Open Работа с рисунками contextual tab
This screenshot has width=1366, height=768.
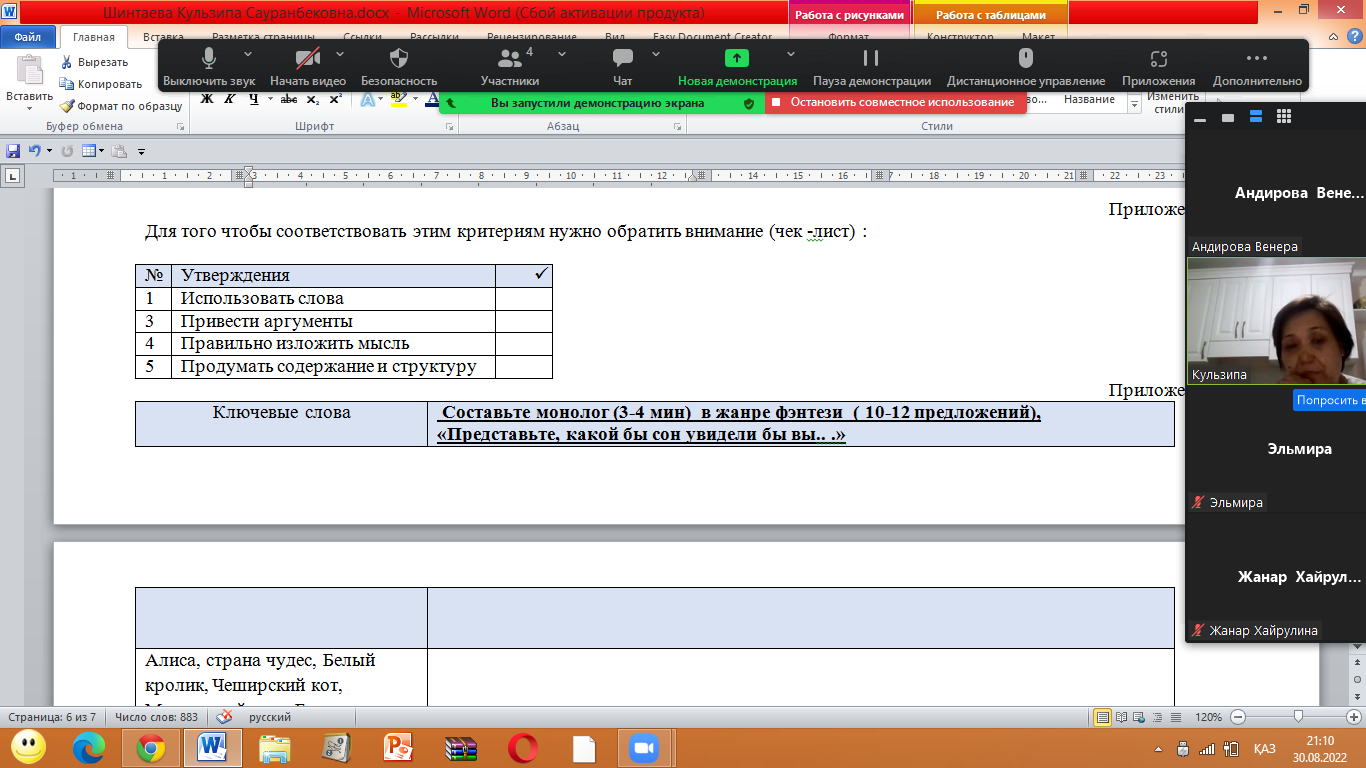[849, 15]
